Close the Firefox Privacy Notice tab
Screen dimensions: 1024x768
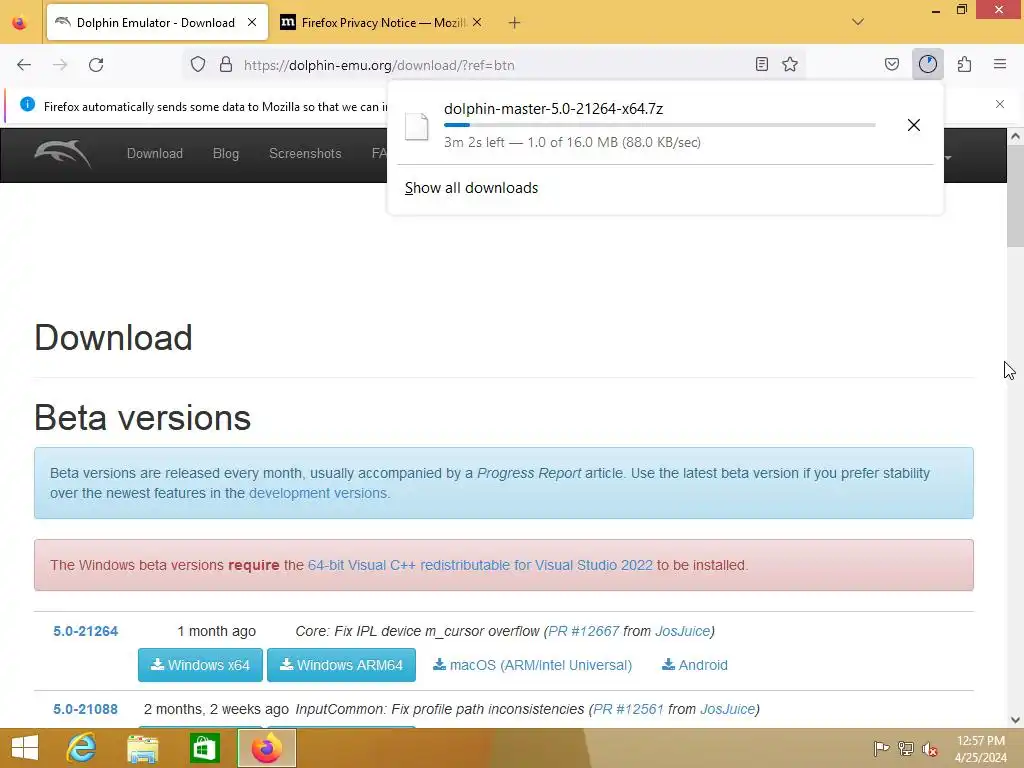[x=477, y=22]
